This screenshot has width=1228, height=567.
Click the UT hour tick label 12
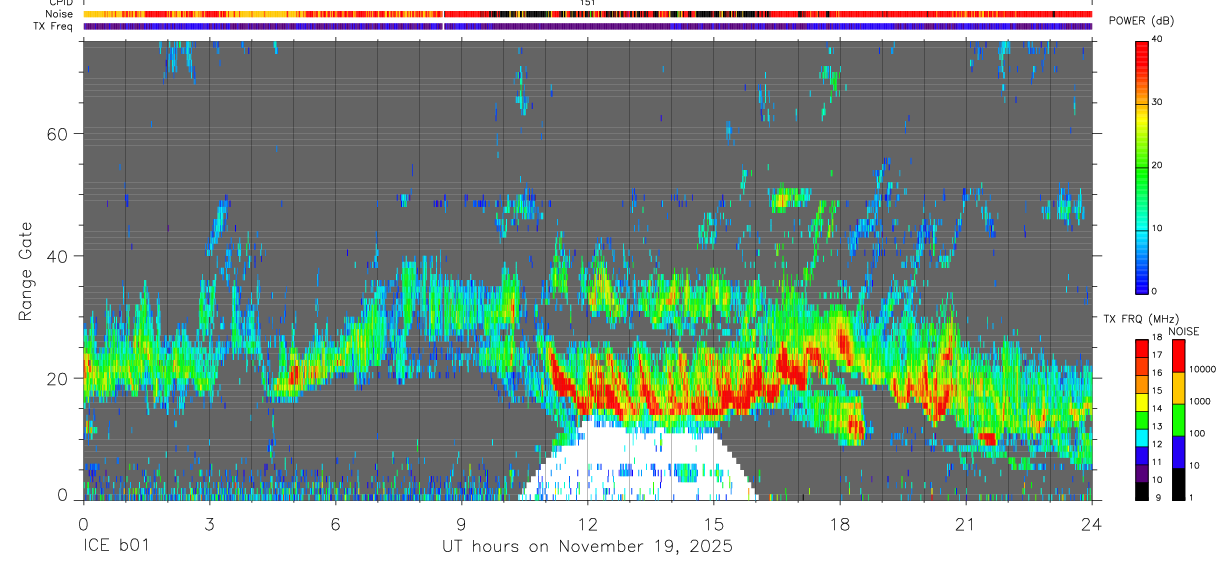(x=587, y=524)
